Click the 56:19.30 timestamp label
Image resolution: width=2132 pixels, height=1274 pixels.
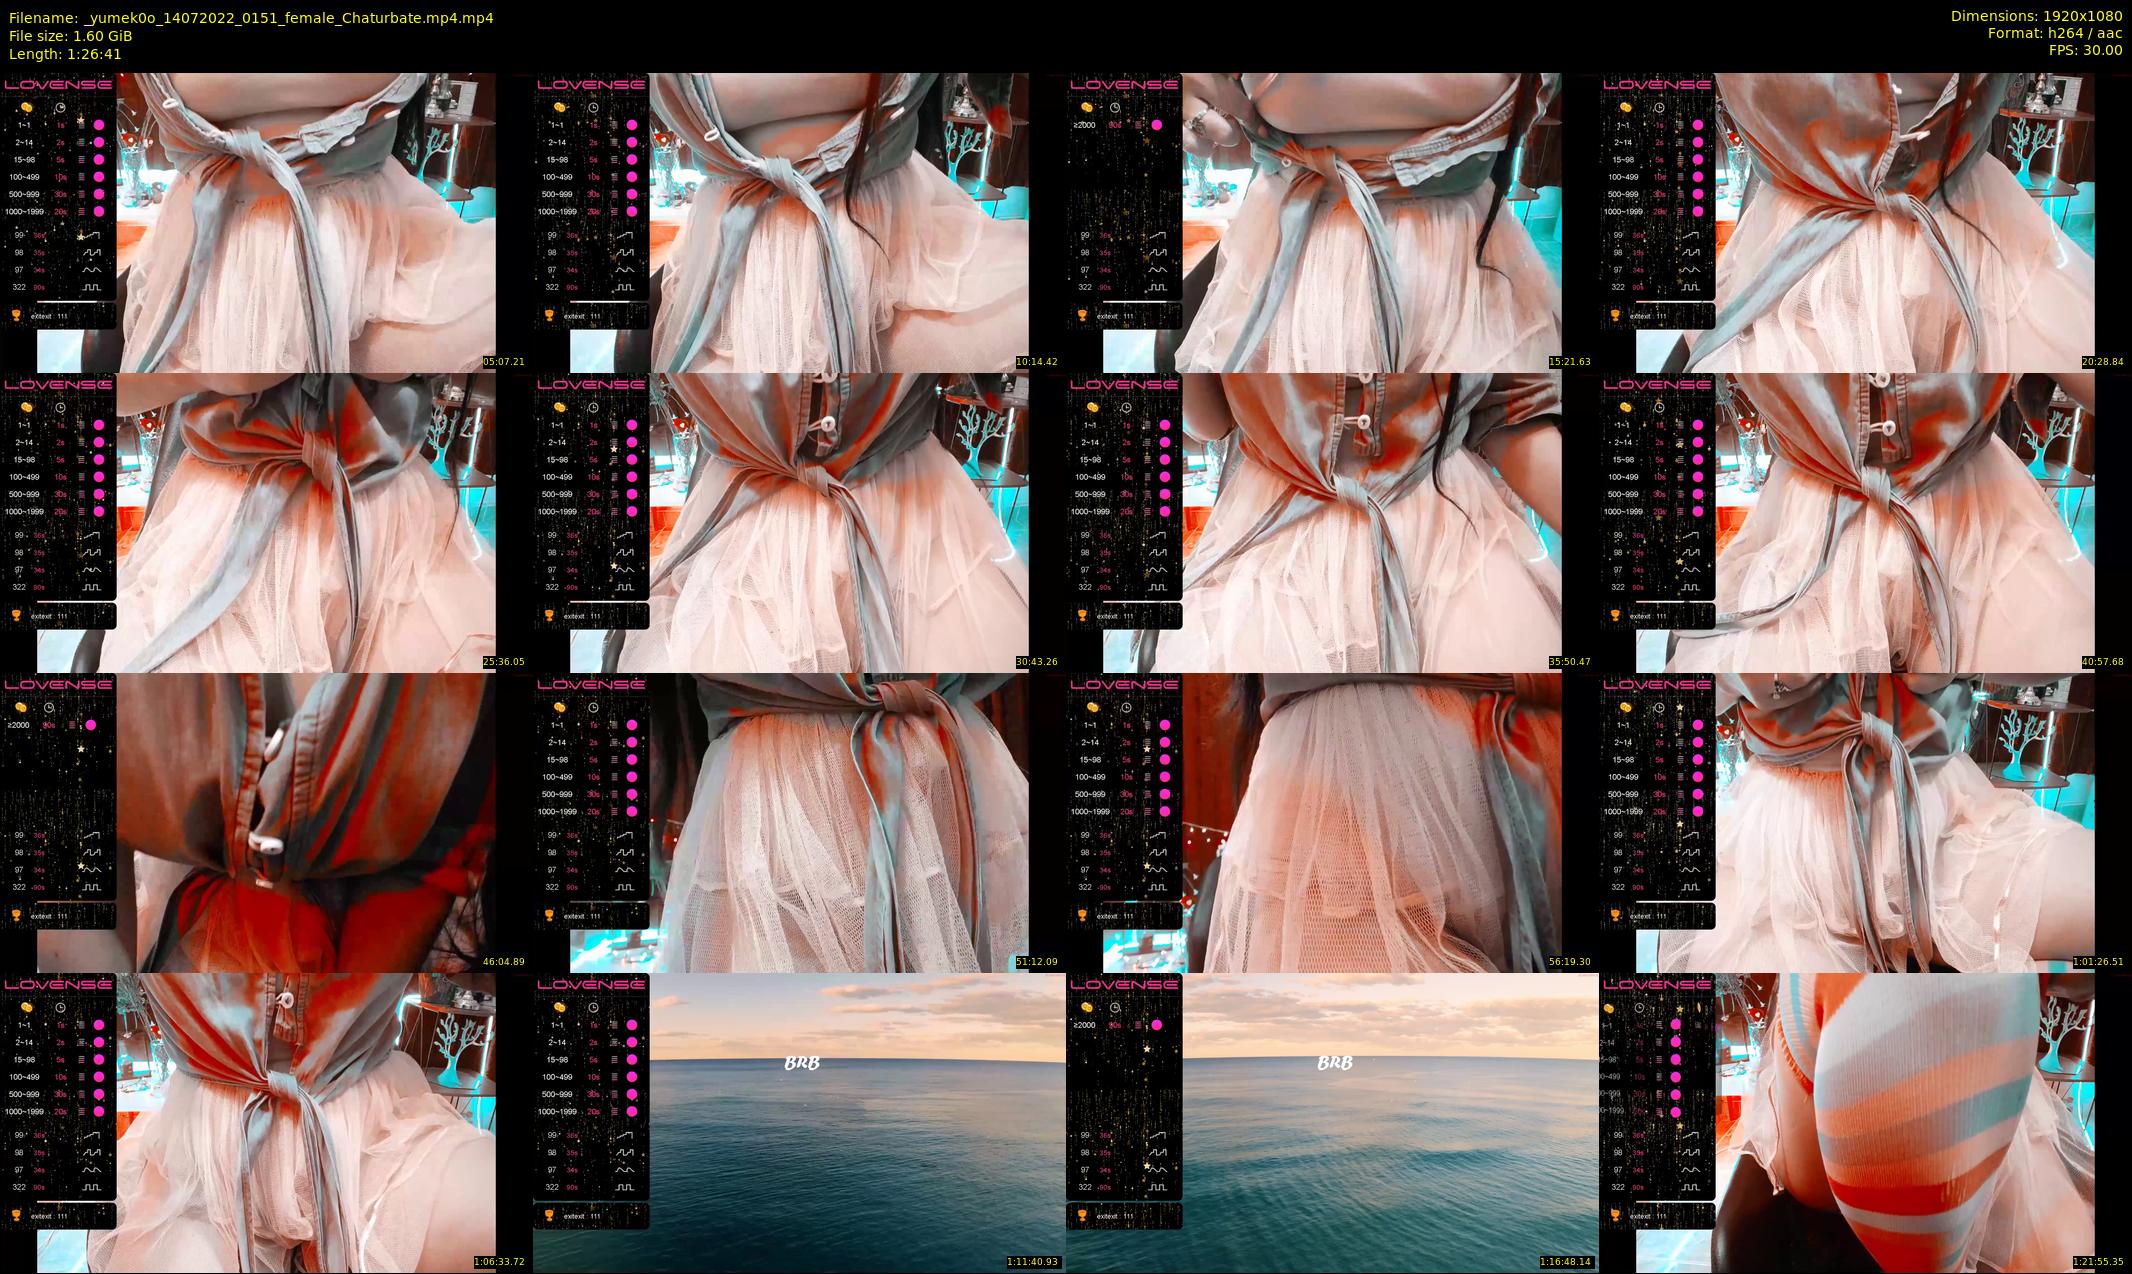click(x=1569, y=961)
